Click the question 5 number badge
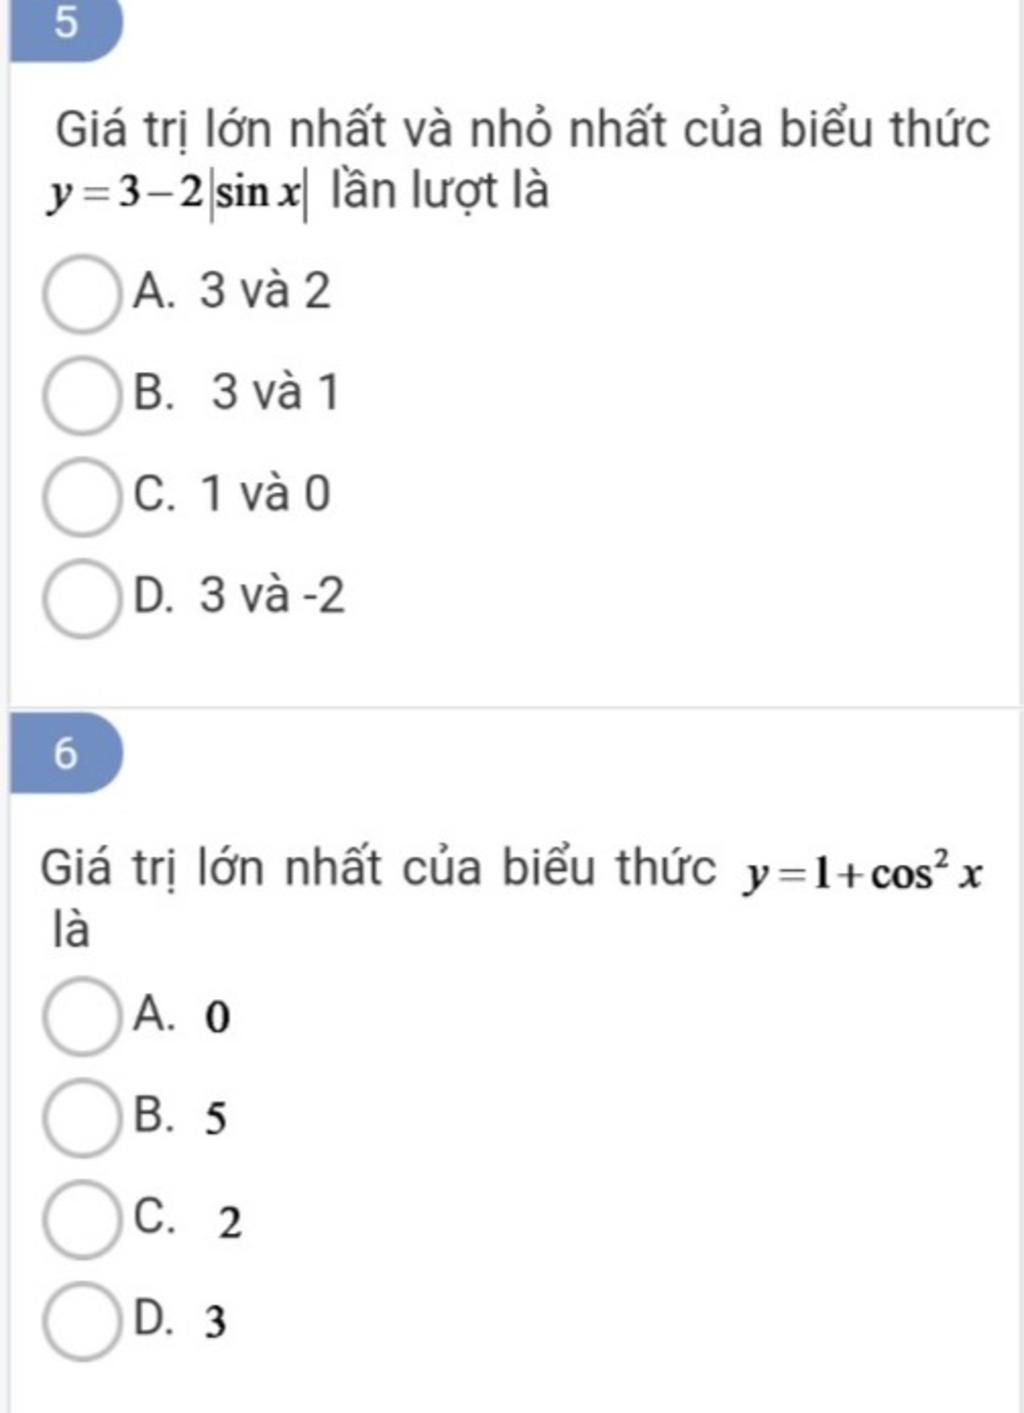1024x1413 pixels. click(65, 26)
